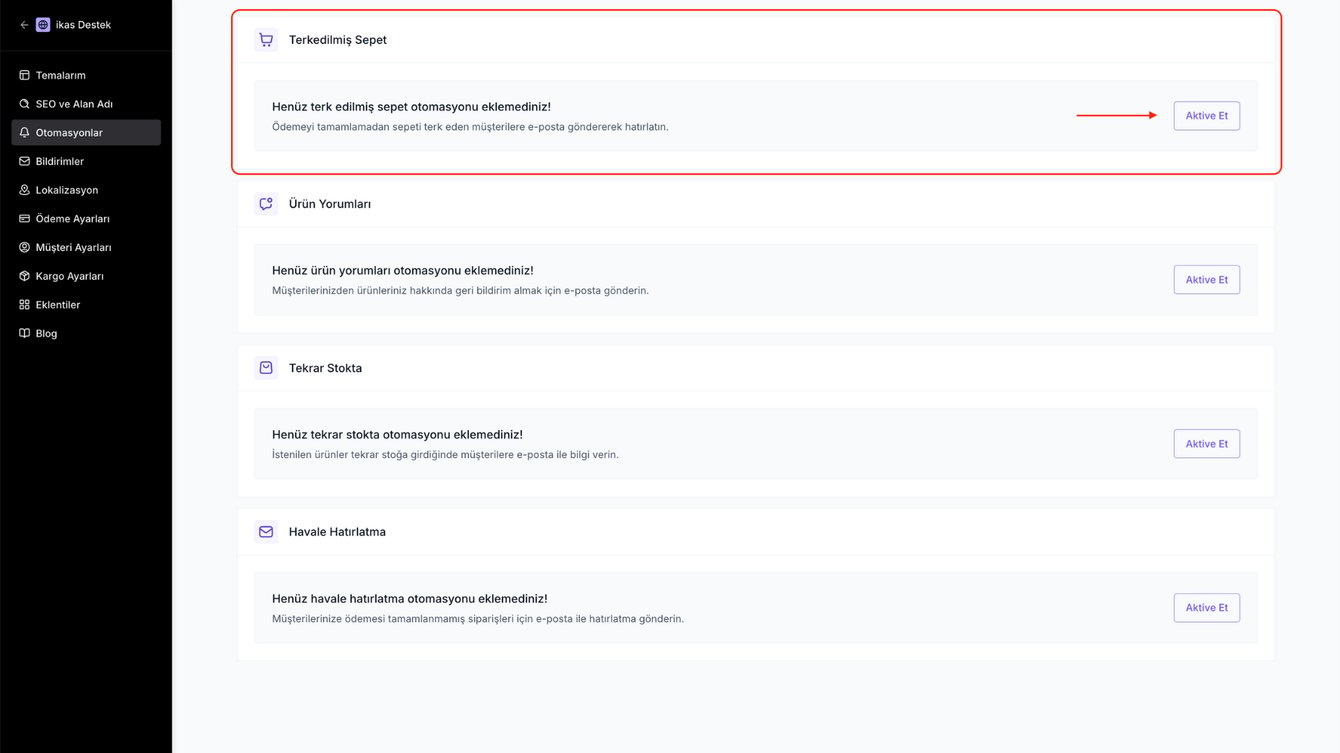
Task: Click the ikas Destek store logo icon
Action: [x=43, y=25]
